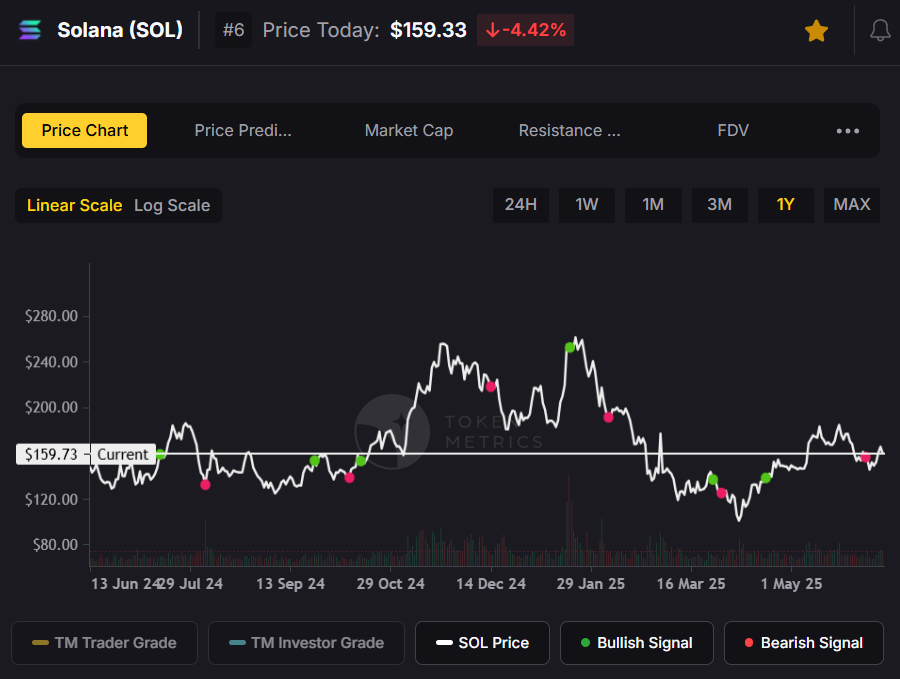This screenshot has height=679, width=900.
Task: Switch to the Resistance tab
Action: pyautogui.click(x=569, y=130)
